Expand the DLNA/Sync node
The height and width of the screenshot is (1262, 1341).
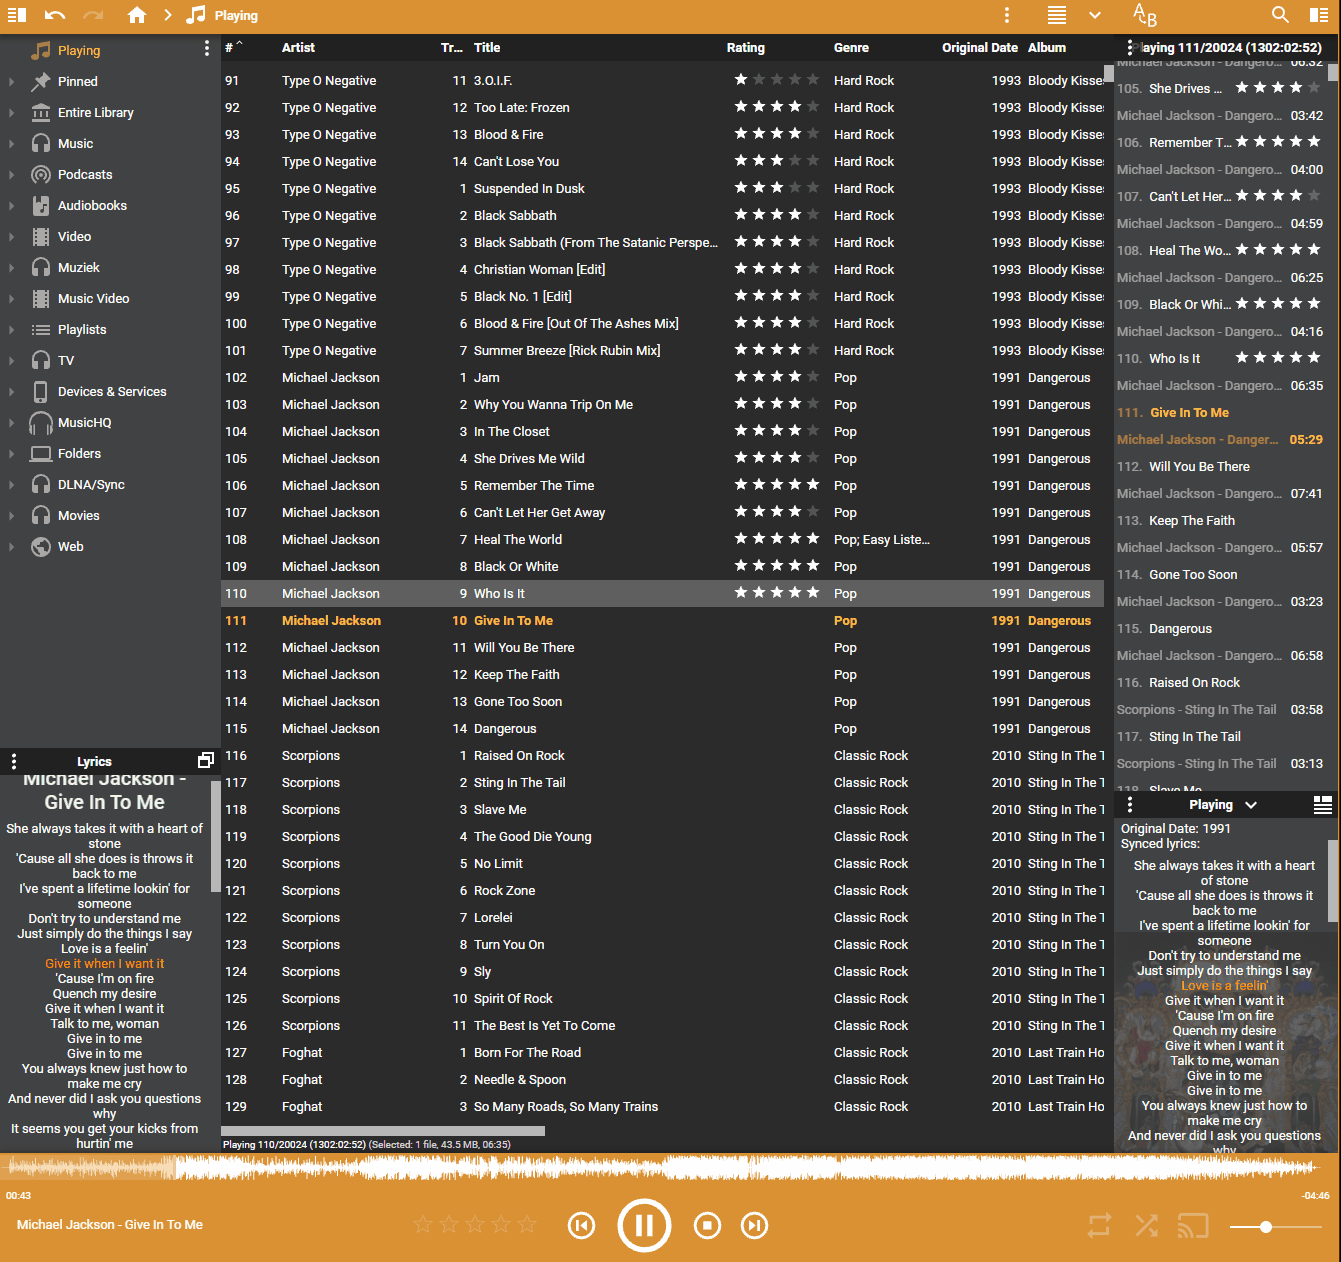click(x=11, y=485)
